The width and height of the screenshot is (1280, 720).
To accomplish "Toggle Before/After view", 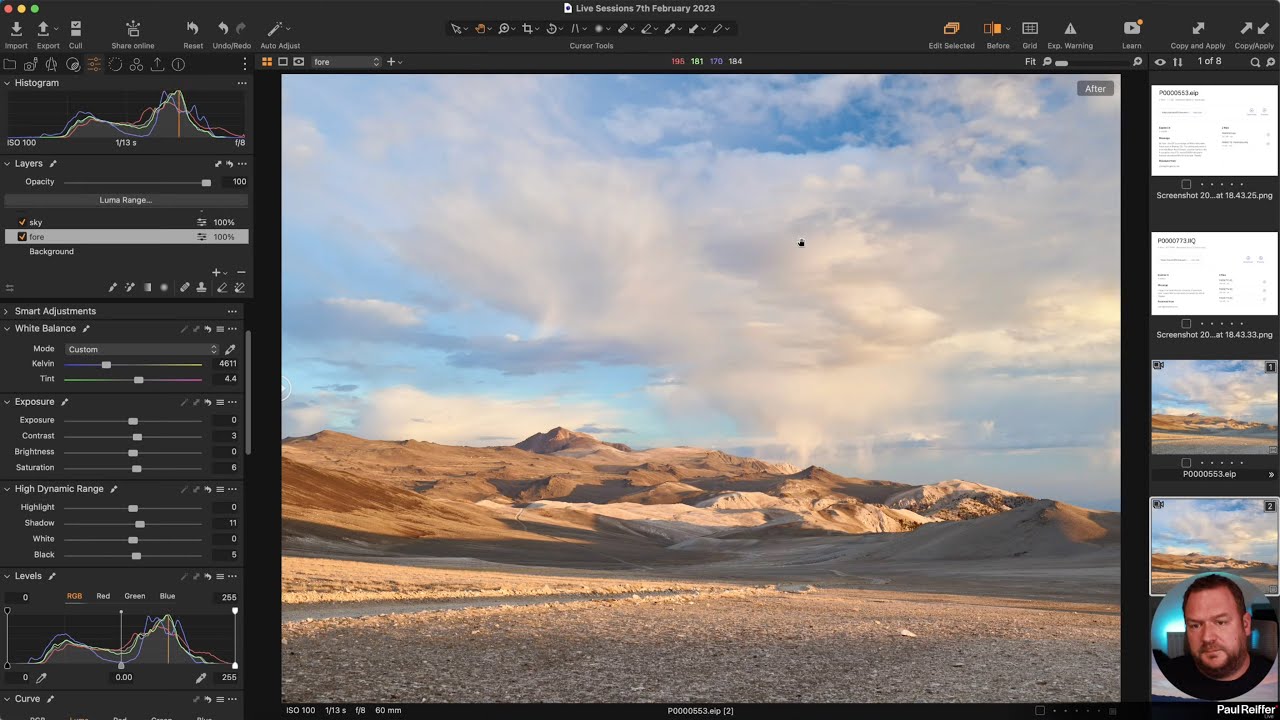I will click(992, 29).
